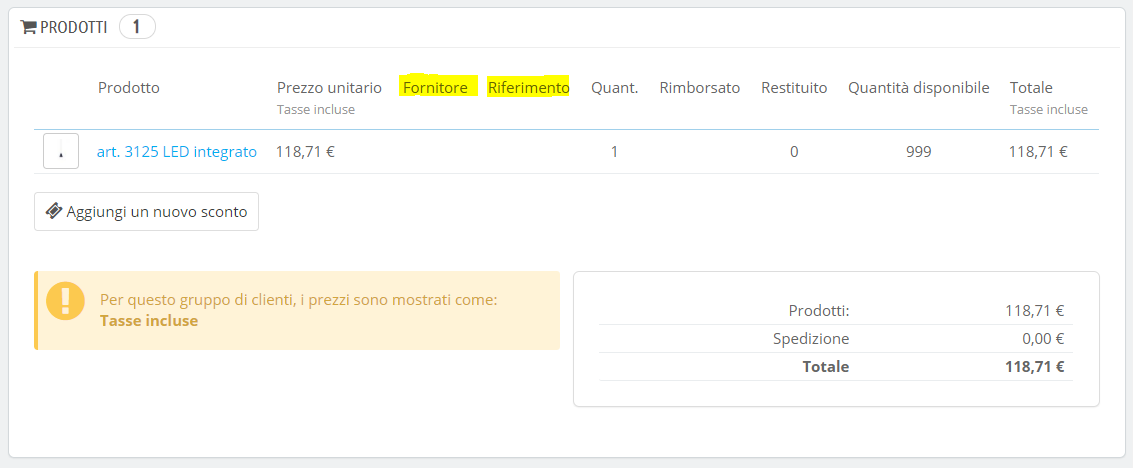Screen dimensions: 1133x468
Task: Click the 'Fornitore' highlighted column header
Action: [x=435, y=88]
